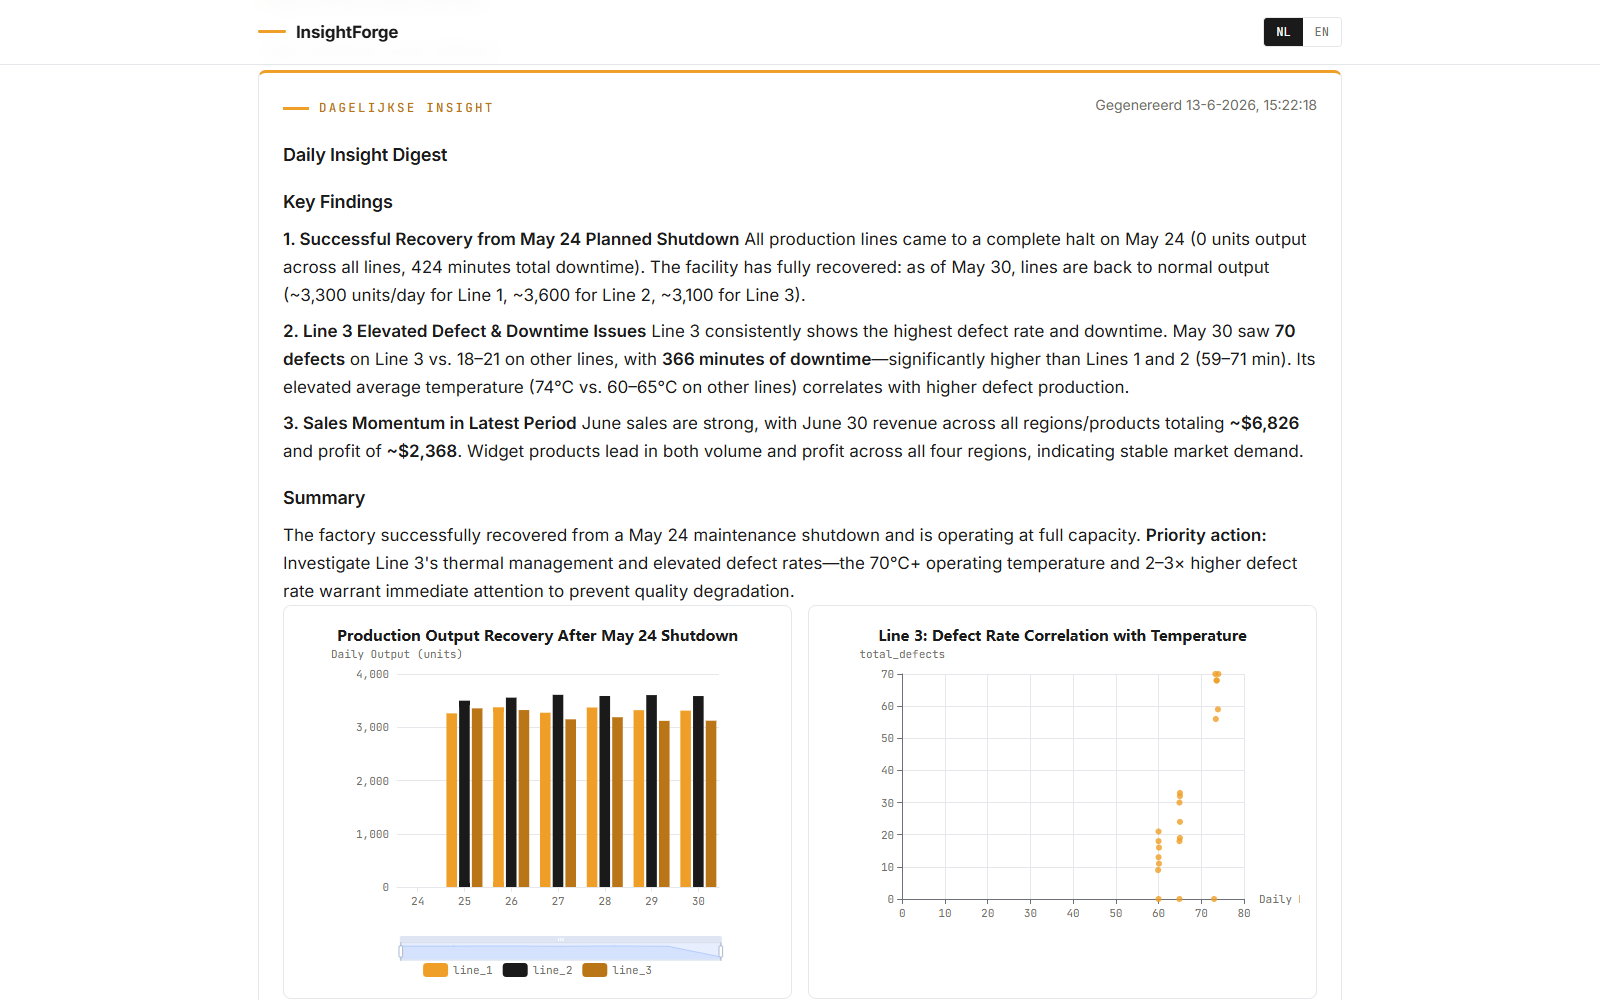1600x1000 pixels.
Task: Toggle line_1 series in legend
Action: pyautogui.click(x=458, y=970)
